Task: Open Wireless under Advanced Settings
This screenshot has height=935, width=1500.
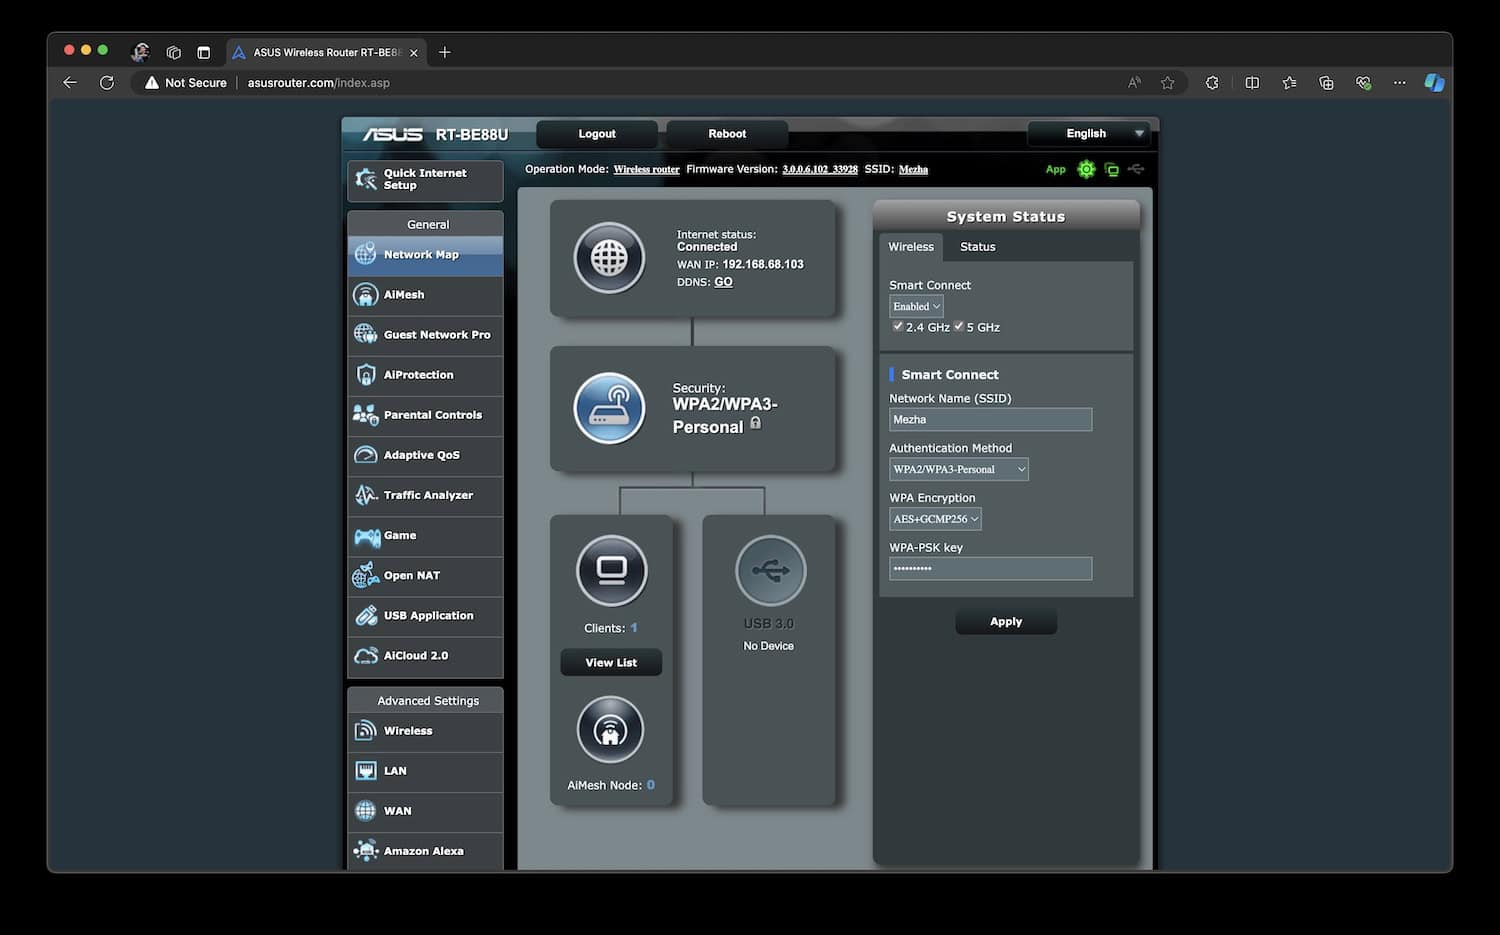Action: pyautogui.click(x=425, y=731)
